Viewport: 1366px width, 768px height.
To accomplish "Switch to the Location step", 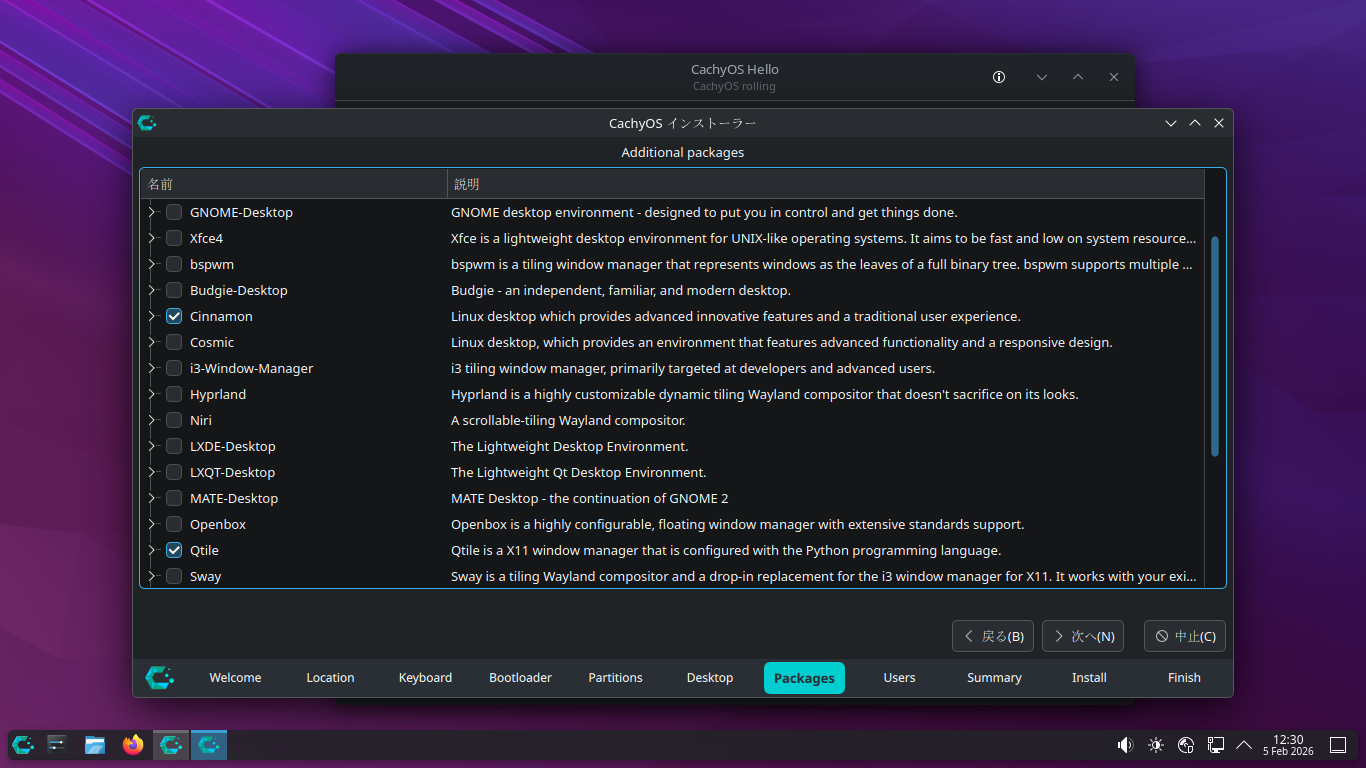I will click(330, 677).
